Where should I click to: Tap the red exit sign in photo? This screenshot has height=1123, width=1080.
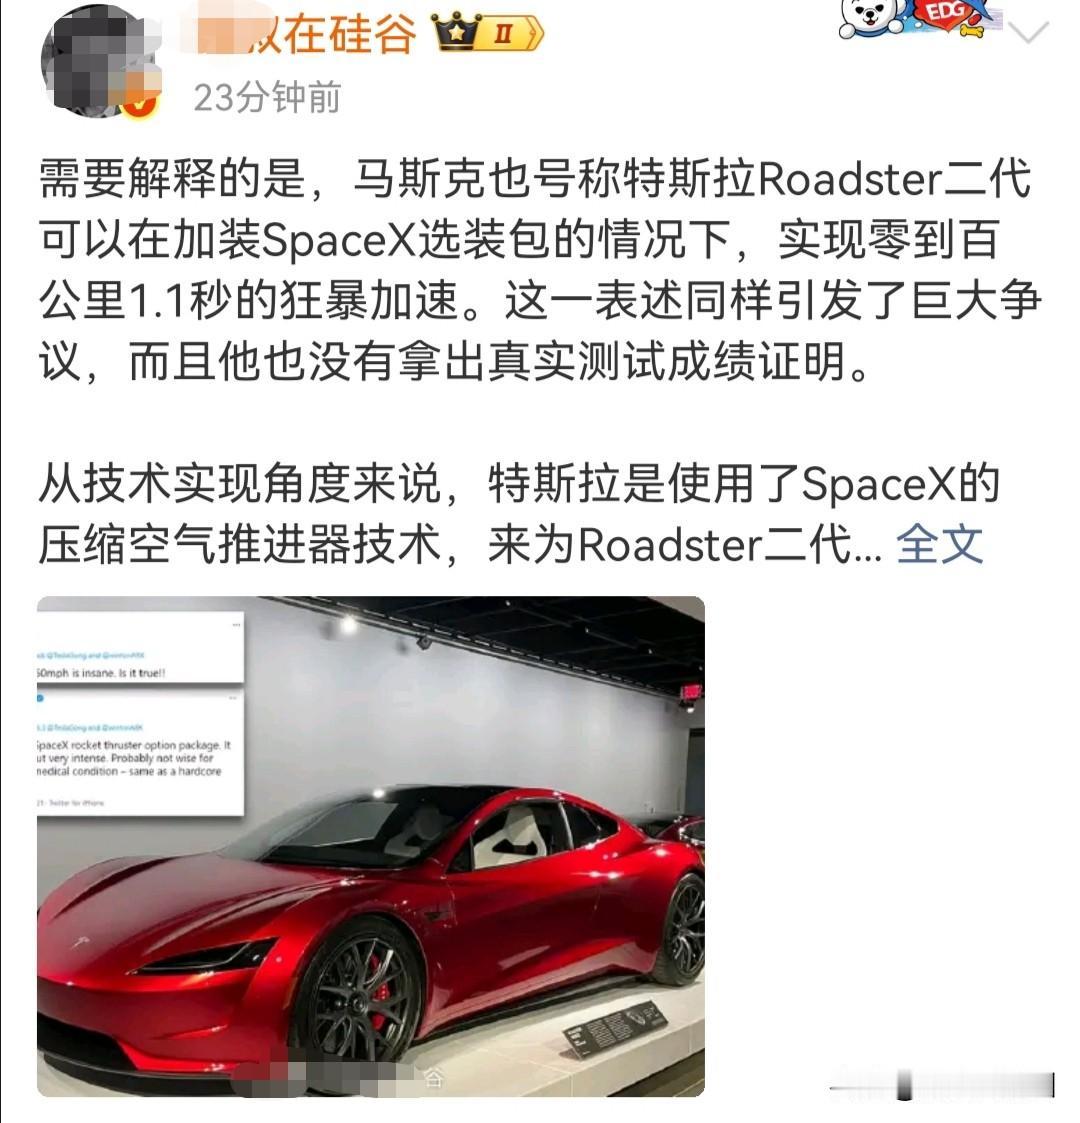click(x=690, y=693)
